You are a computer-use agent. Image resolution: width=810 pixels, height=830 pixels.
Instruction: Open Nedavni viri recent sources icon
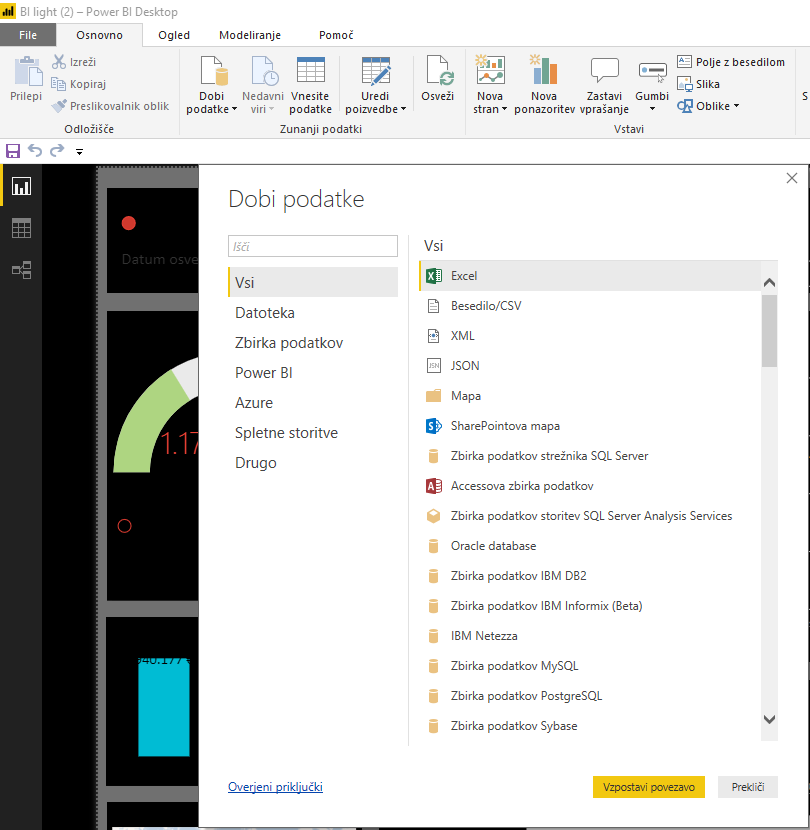[x=265, y=71]
